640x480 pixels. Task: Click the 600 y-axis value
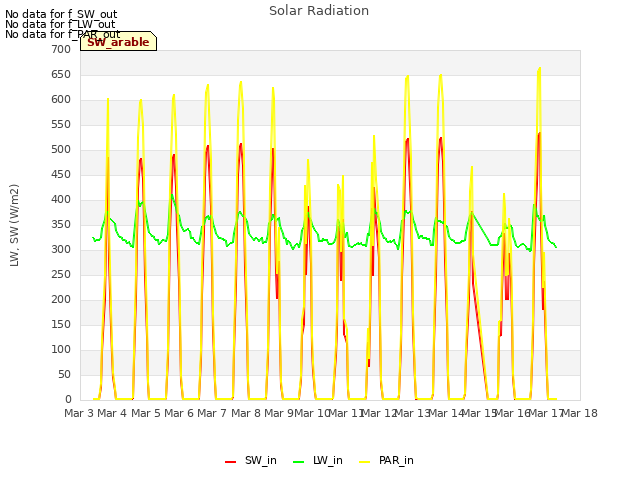click(61, 100)
